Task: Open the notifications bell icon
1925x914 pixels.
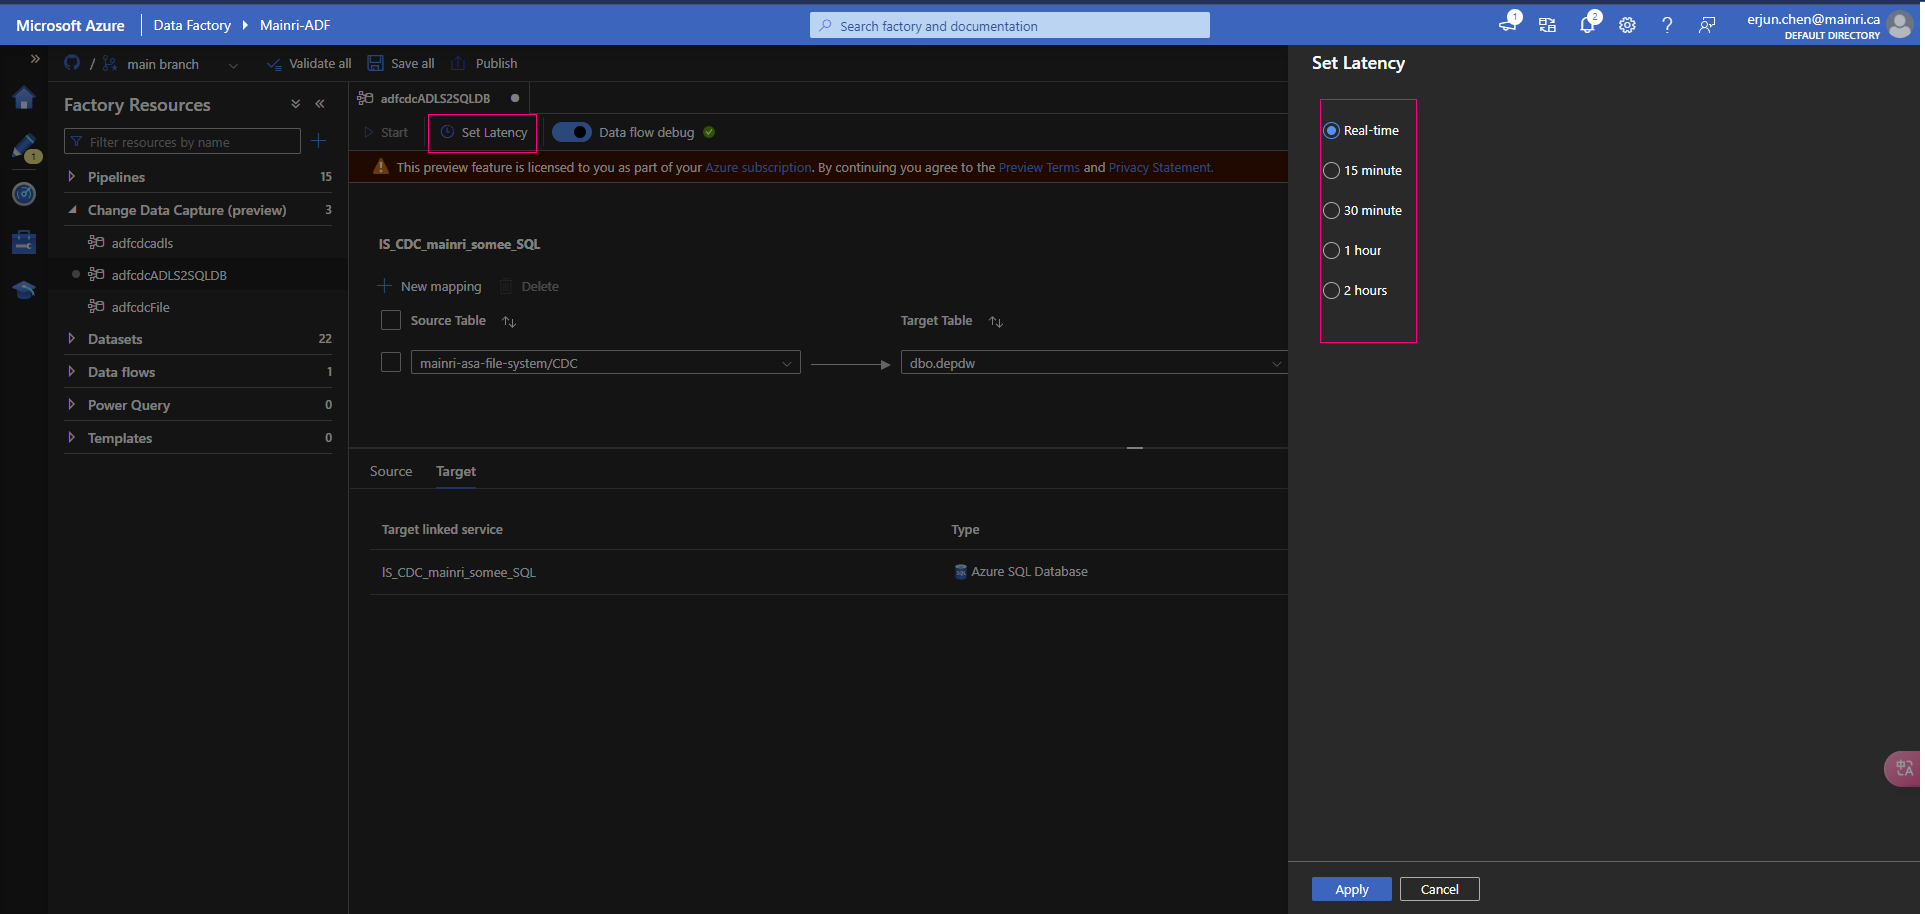Action: (x=1587, y=25)
